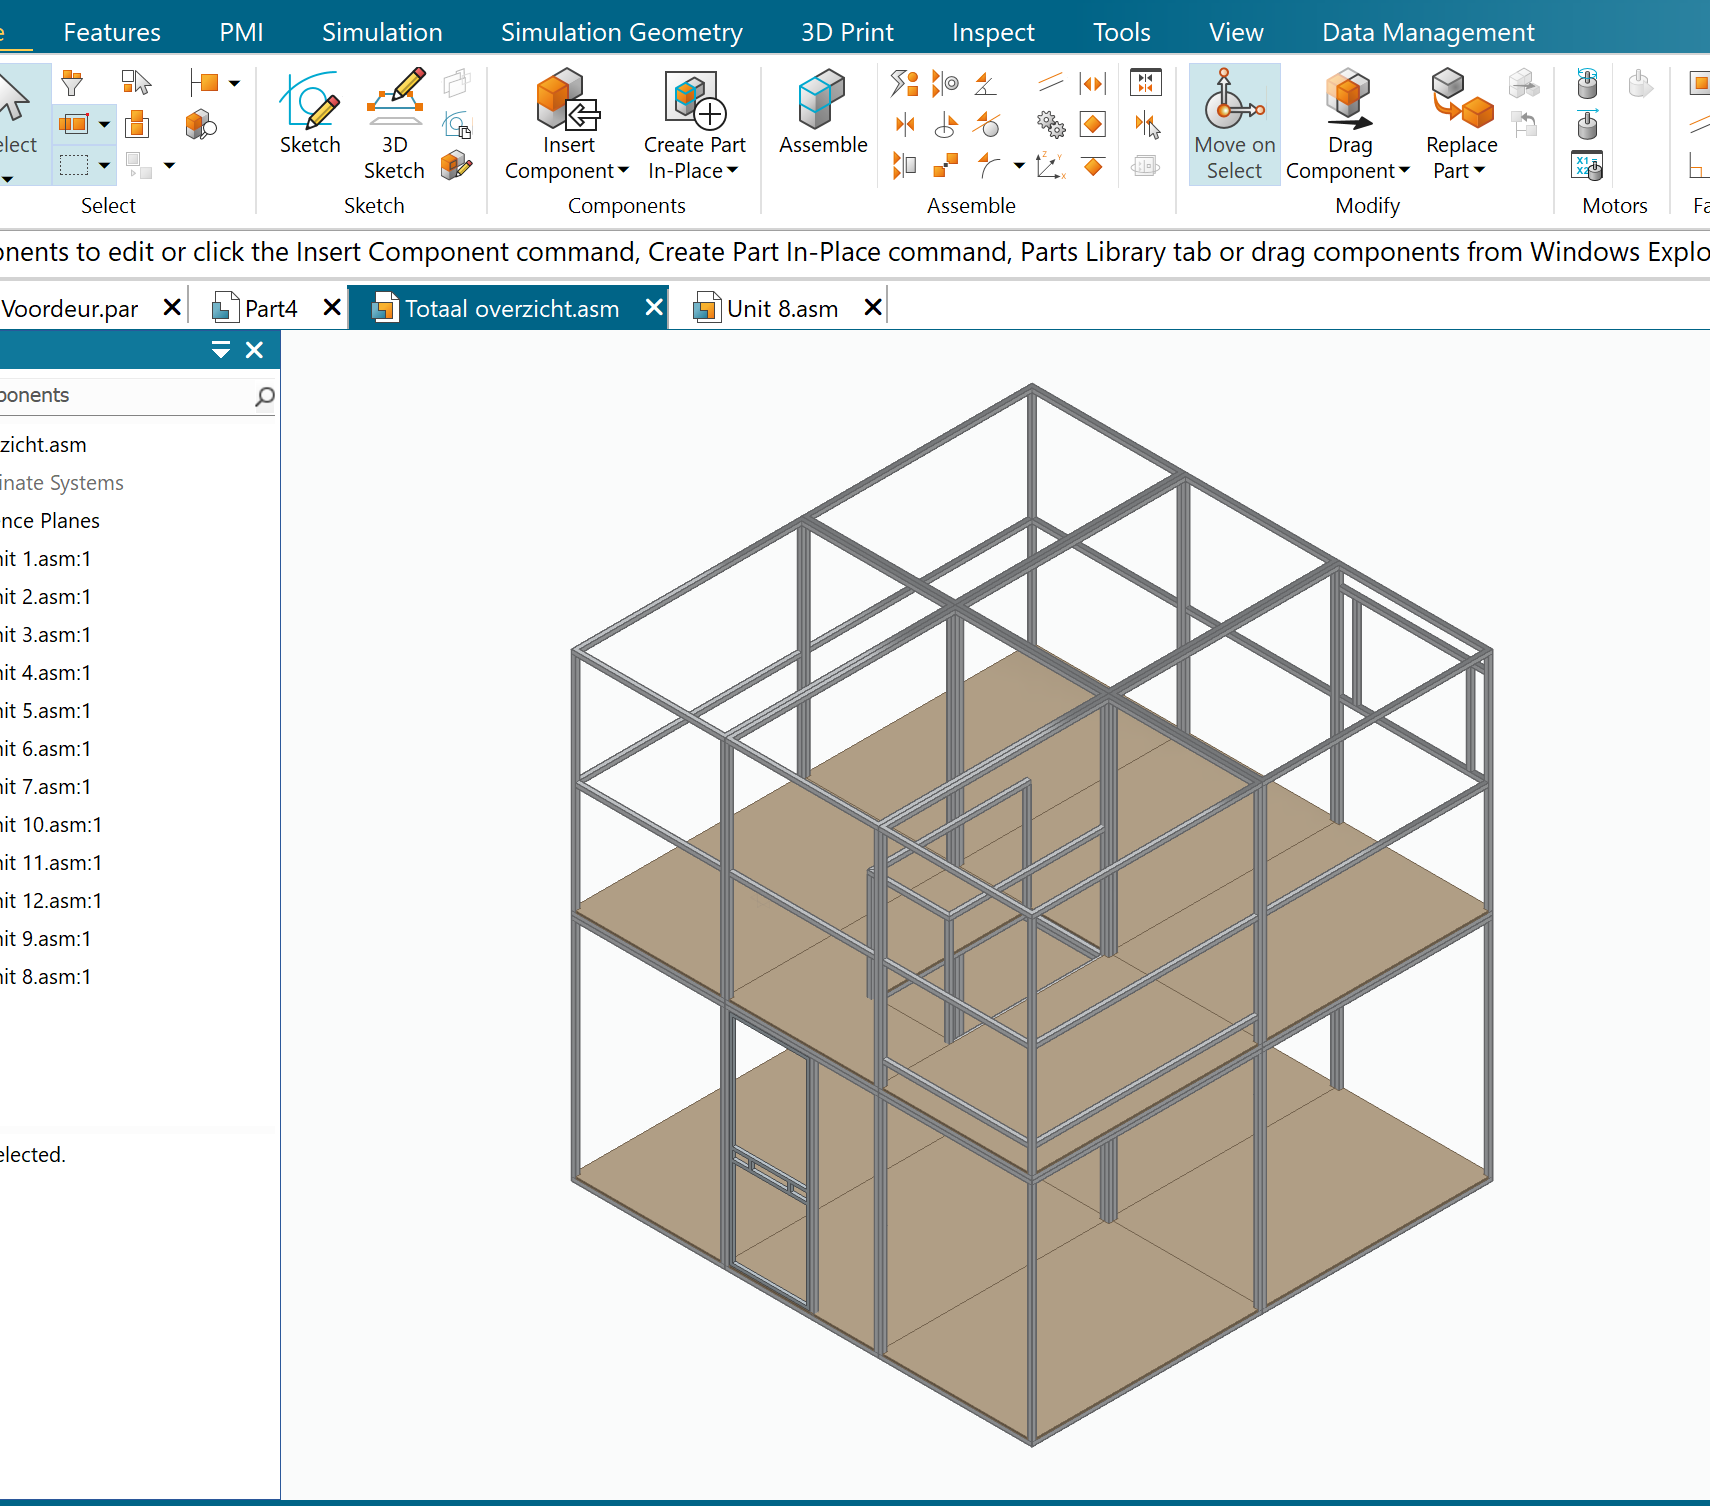Close the PathFinder side panel
This screenshot has height=1506, width=1710.
tap(255, 350)
